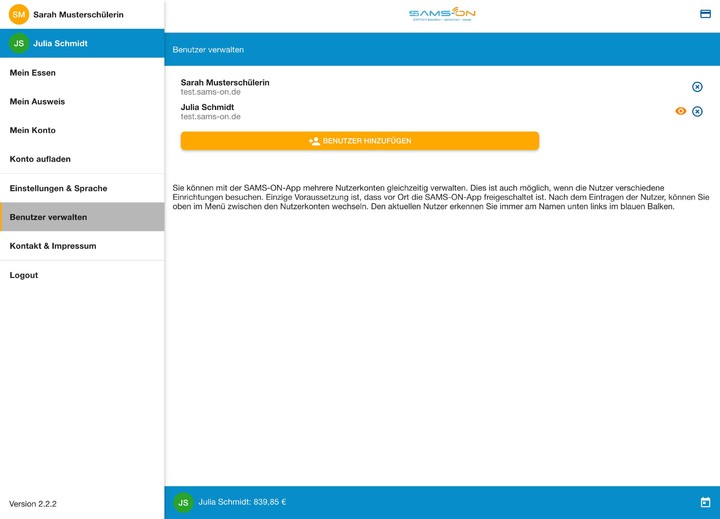Image resolution: width=720 pixels, height=519 pixels.
Task: Click the JS avatar in bottom bar
Action: [183, 502]
